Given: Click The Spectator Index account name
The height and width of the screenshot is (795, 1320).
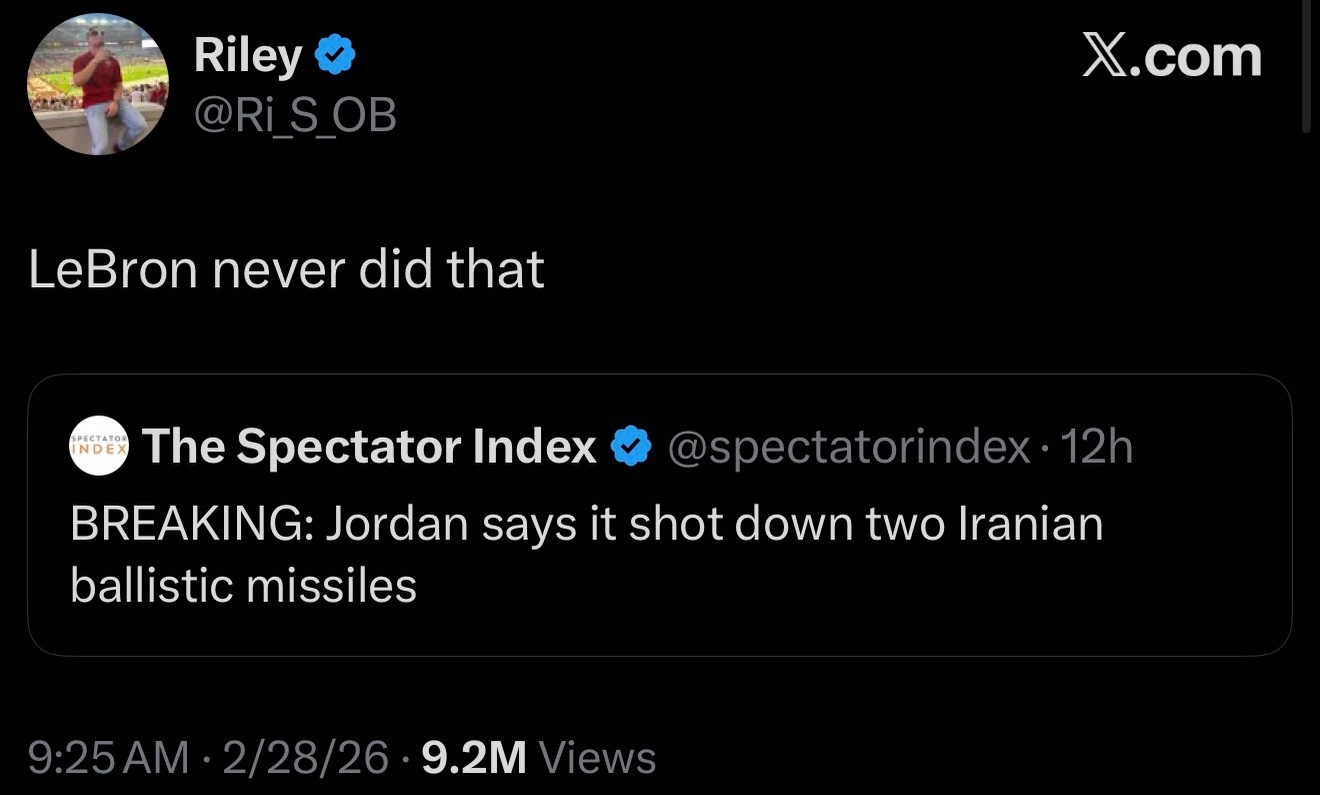Looking at the screenshot, I should point(369,447).
